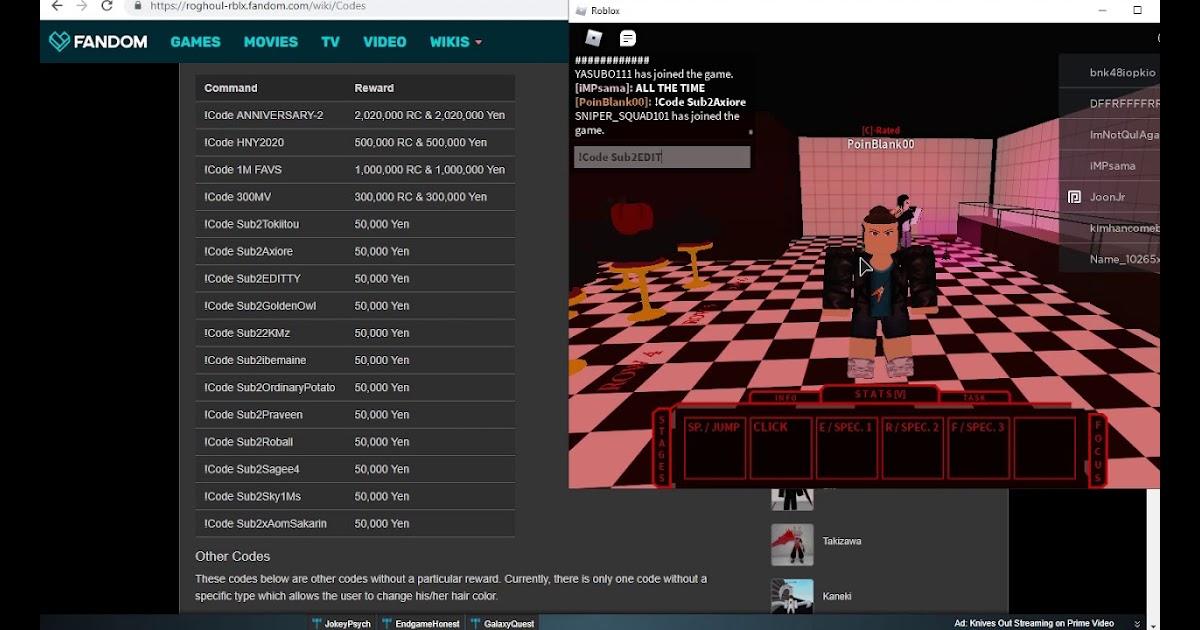This screenshot has height=630, width=1200.
Task: Open the Roblox menu icon in game
Action: 594,38
